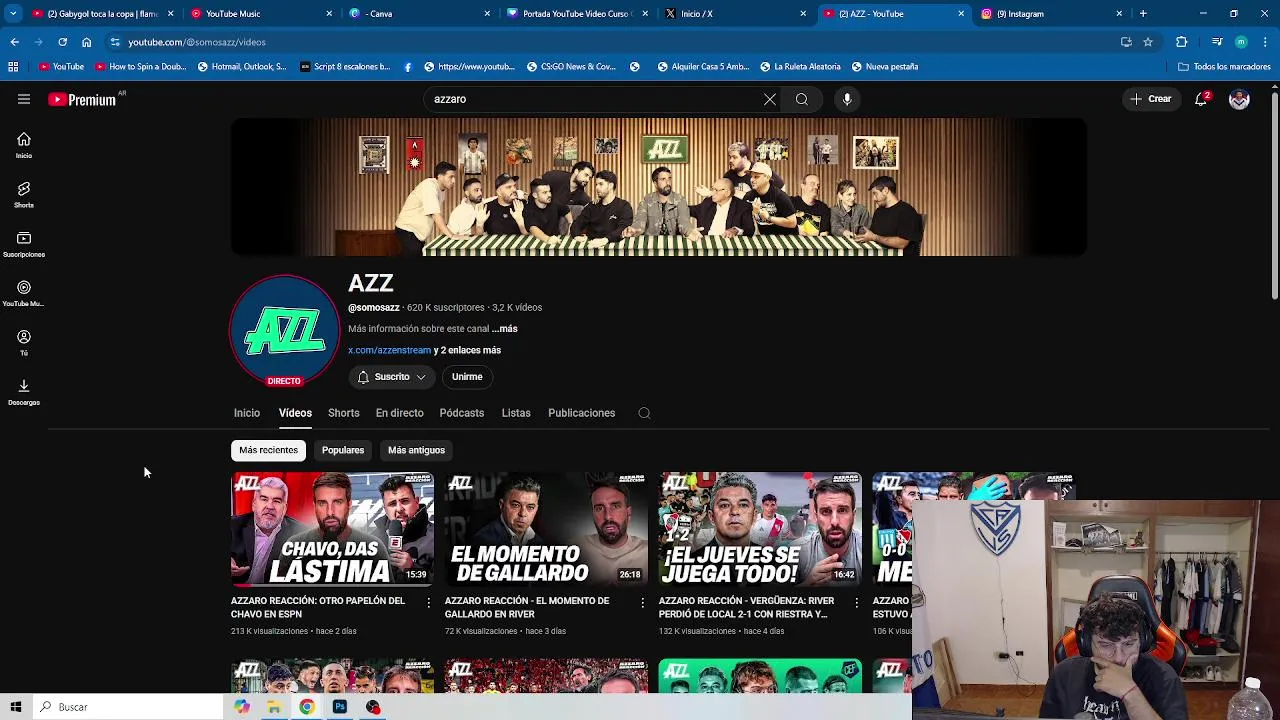Screen dimensions: 1280x720
Task: Reload the browser page
Action: 62,42
